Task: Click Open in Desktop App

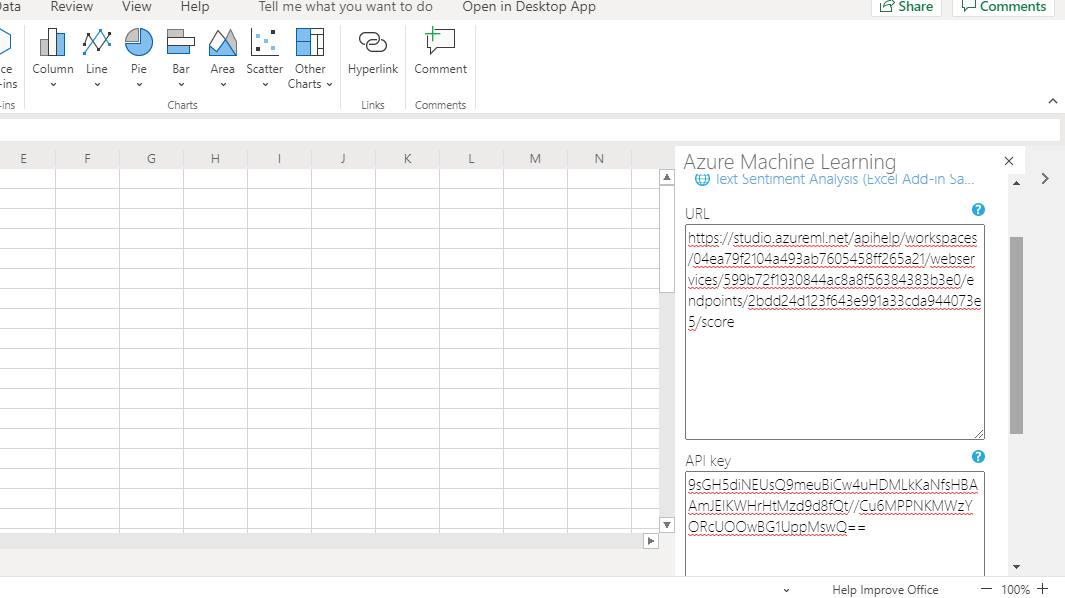Action: pyautogui.click(x=529, y=7)
